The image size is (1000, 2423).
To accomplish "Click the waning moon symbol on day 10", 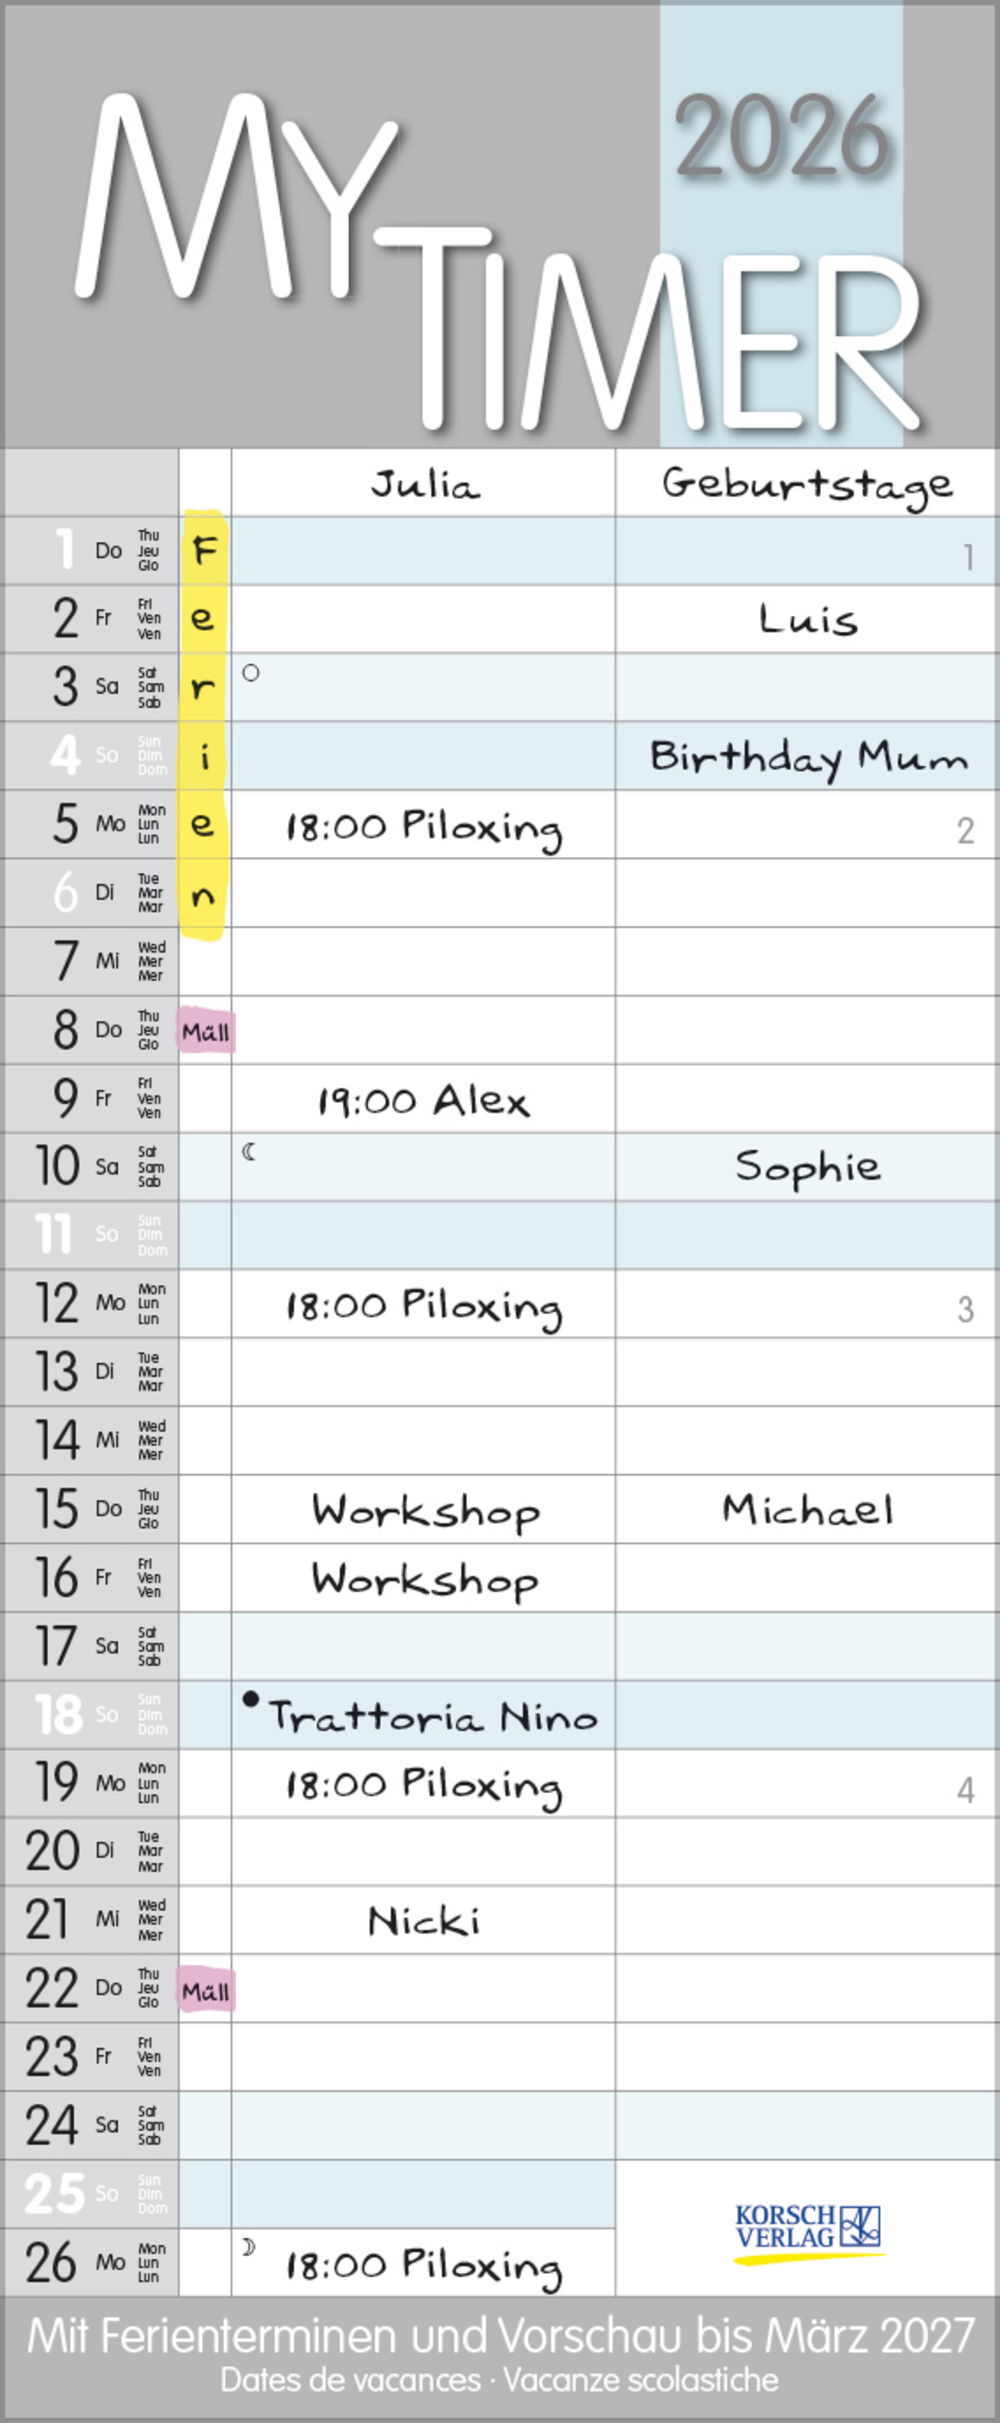I will (x=249, y=1152).
